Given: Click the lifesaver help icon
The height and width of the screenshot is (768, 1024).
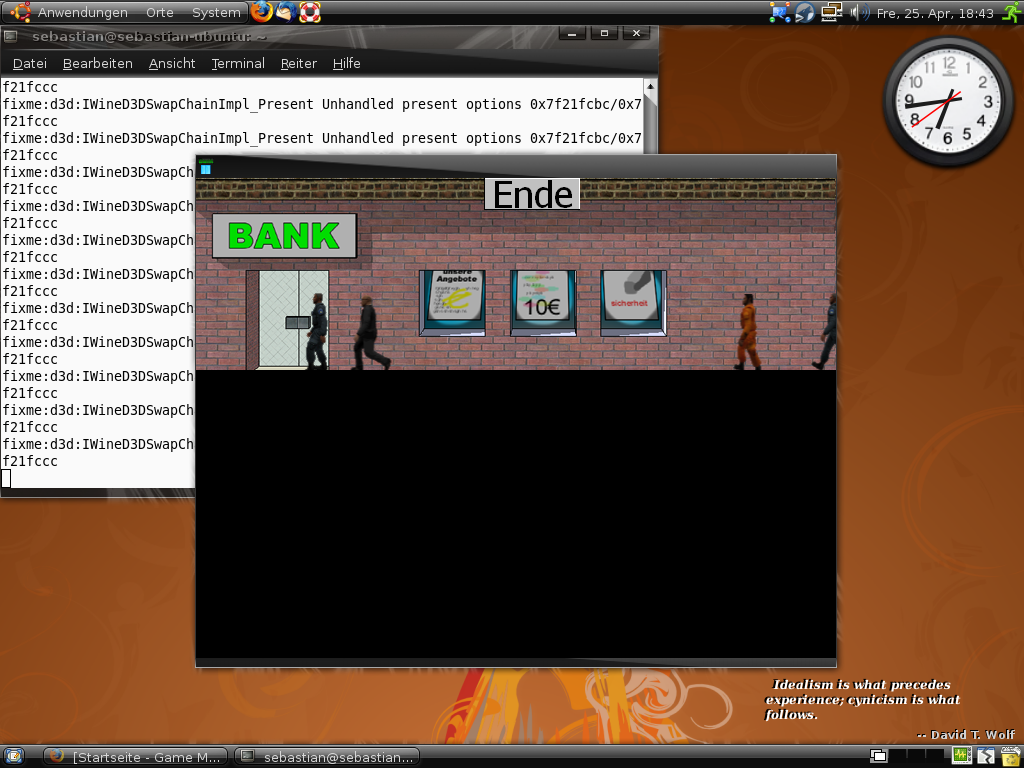Looking at the screenshot, I should coord(310,12).
